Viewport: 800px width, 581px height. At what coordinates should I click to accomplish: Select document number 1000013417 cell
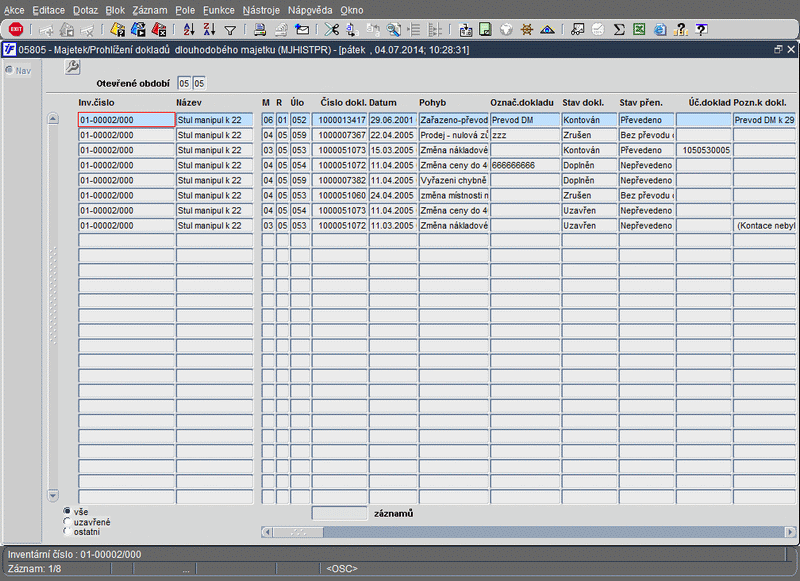coord(339,120)
